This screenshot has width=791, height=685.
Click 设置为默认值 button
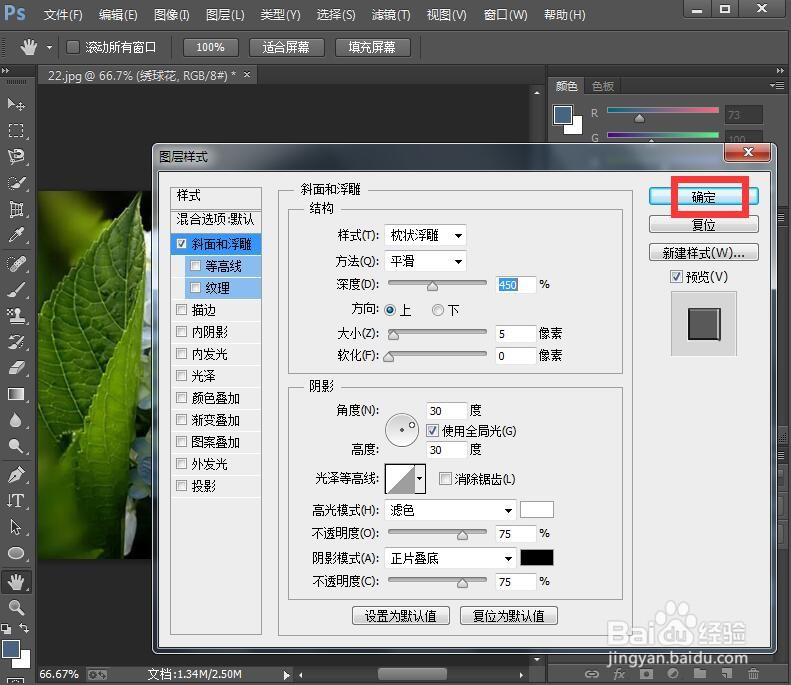point(401,615)
